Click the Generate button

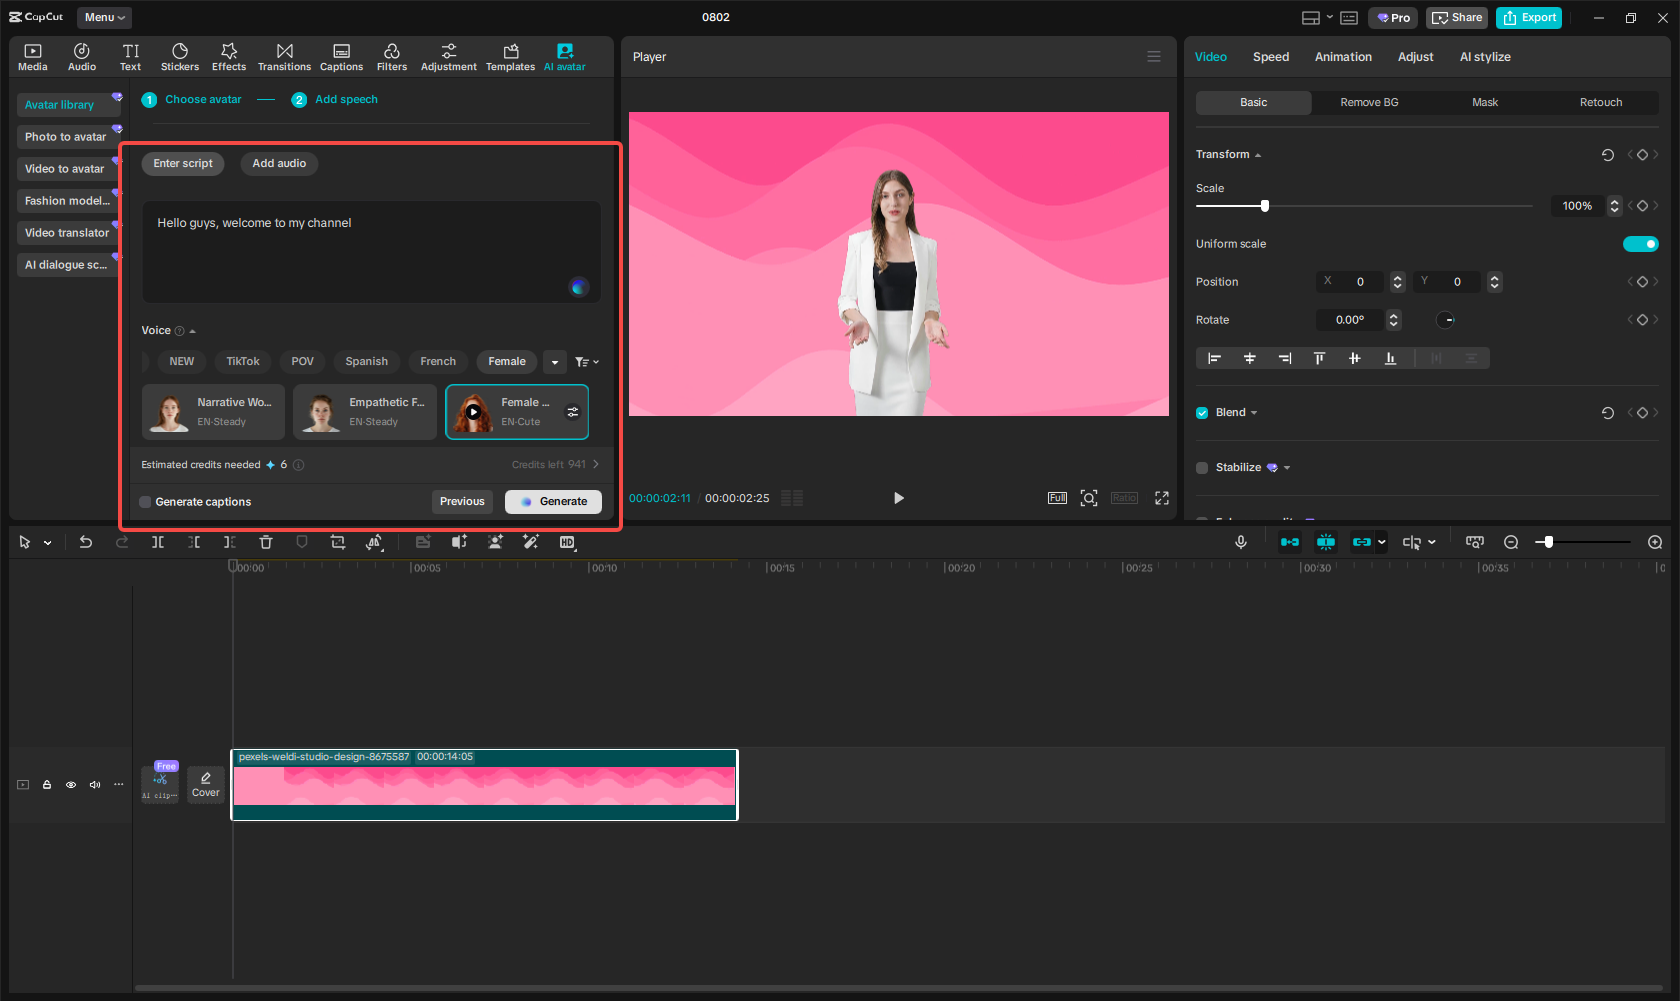(553, 501)
